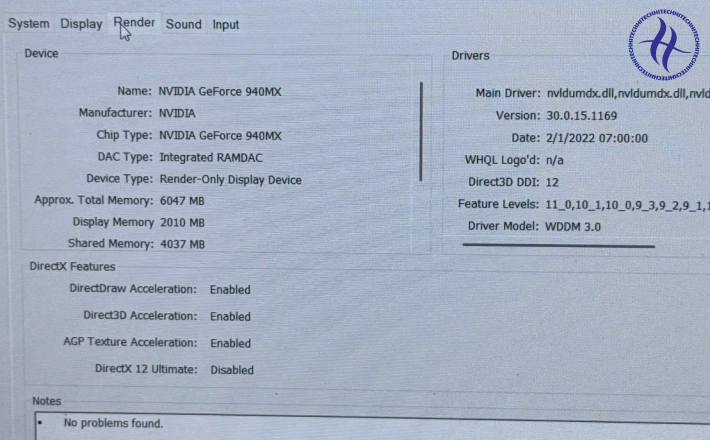
Task: Select the Integrated RAMDAC text
Action: tap(211, 158)
